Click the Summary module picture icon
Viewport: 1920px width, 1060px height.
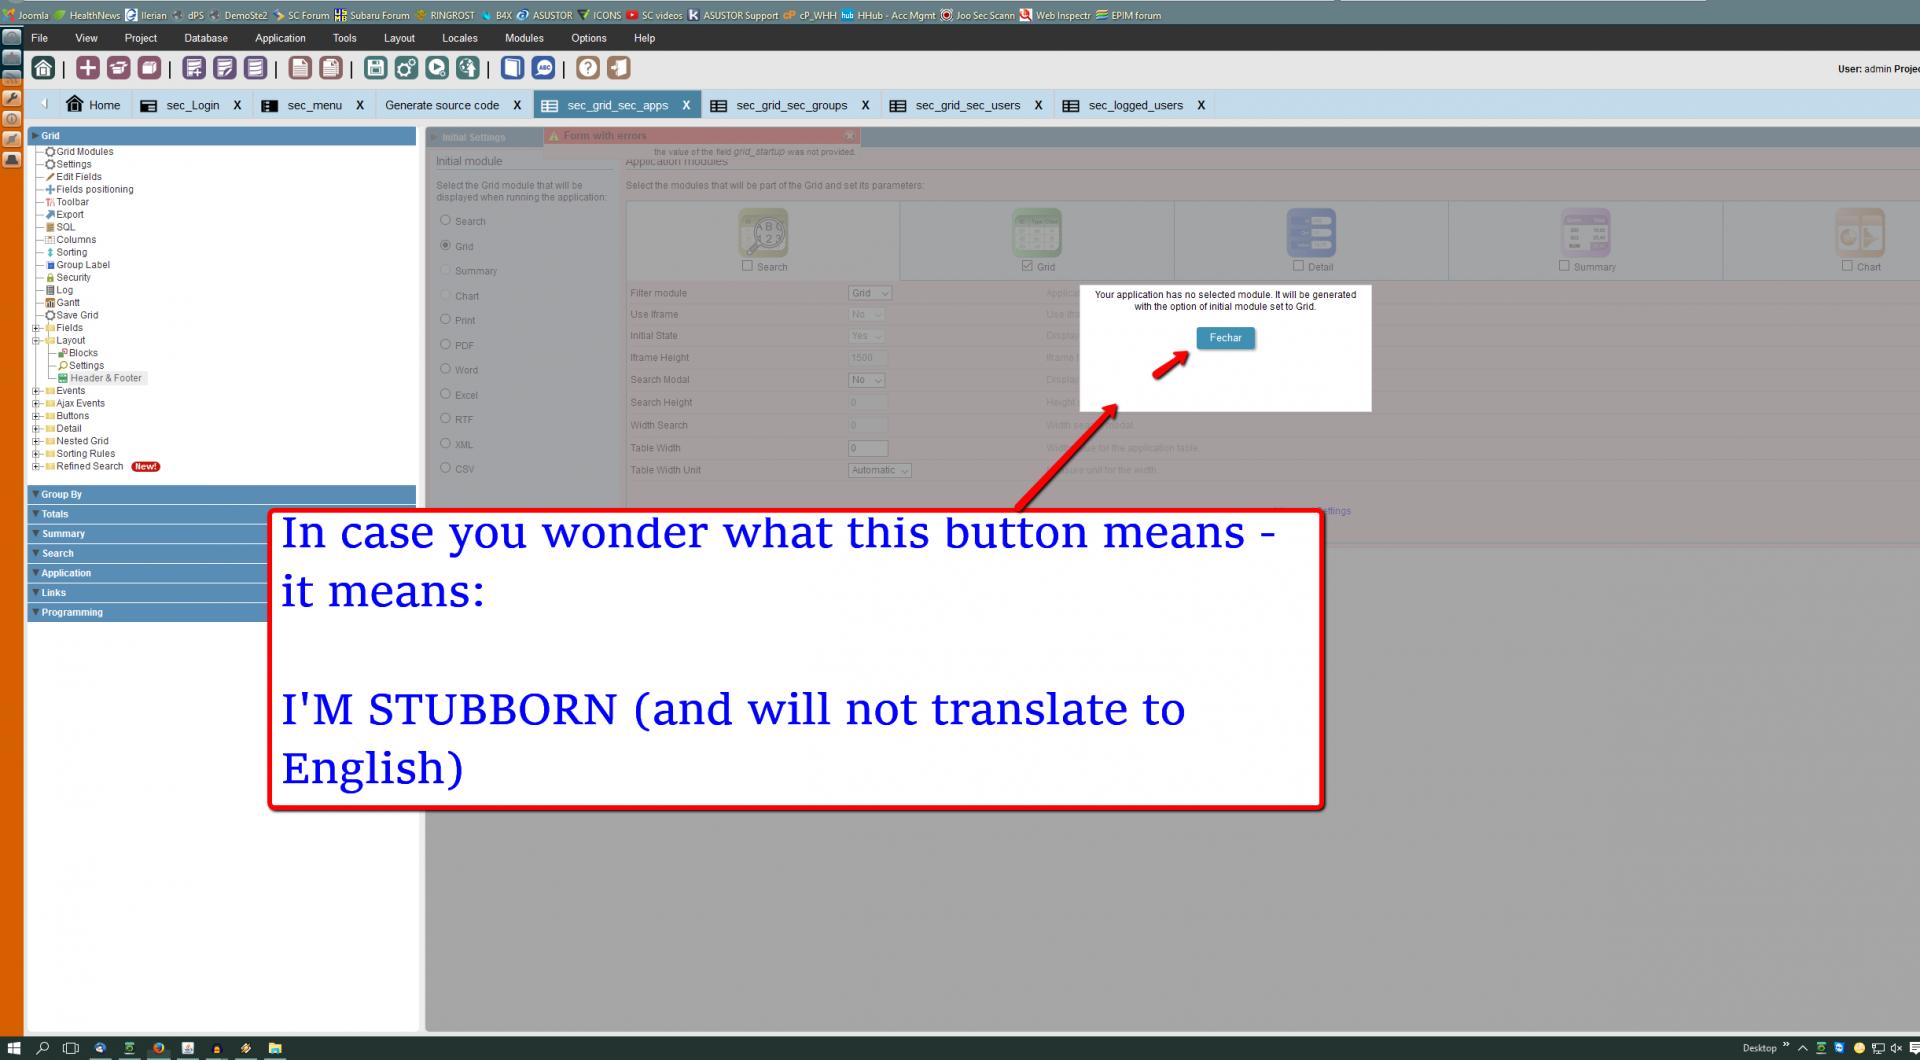click(x=1586, y=233)
